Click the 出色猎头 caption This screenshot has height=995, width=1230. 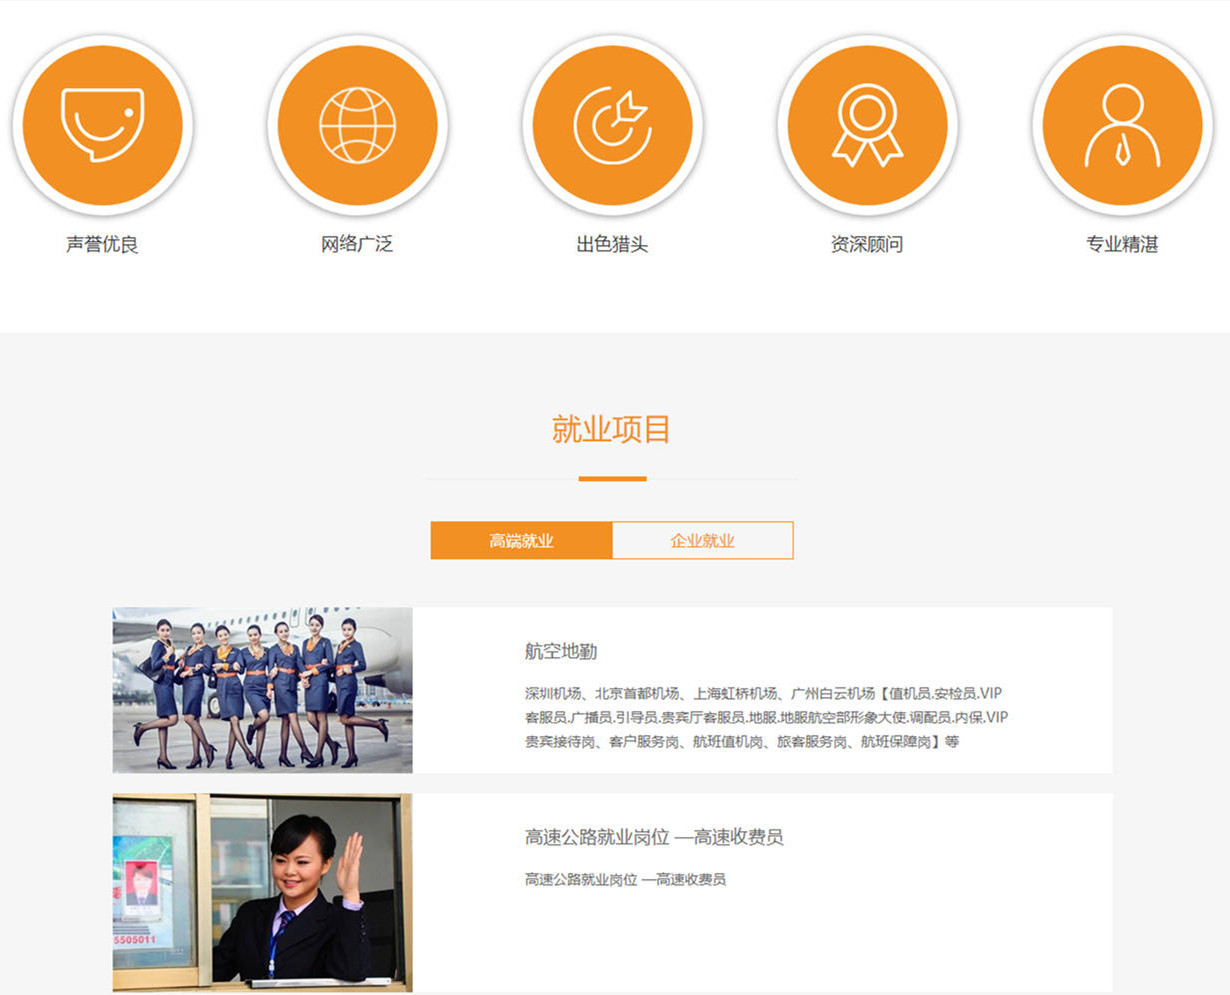click(x=612, y=244)
